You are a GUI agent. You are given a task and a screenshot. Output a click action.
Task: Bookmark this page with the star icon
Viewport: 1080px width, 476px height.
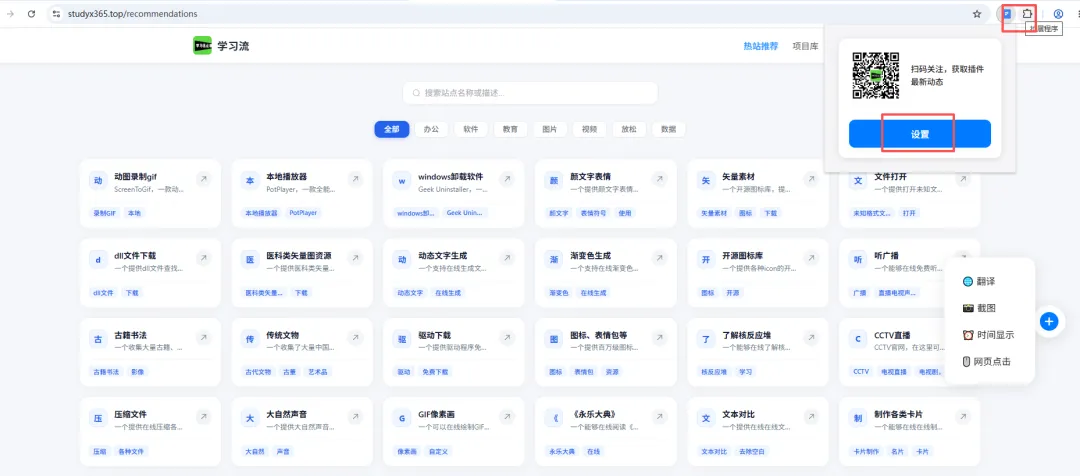(x=977, y=14)
